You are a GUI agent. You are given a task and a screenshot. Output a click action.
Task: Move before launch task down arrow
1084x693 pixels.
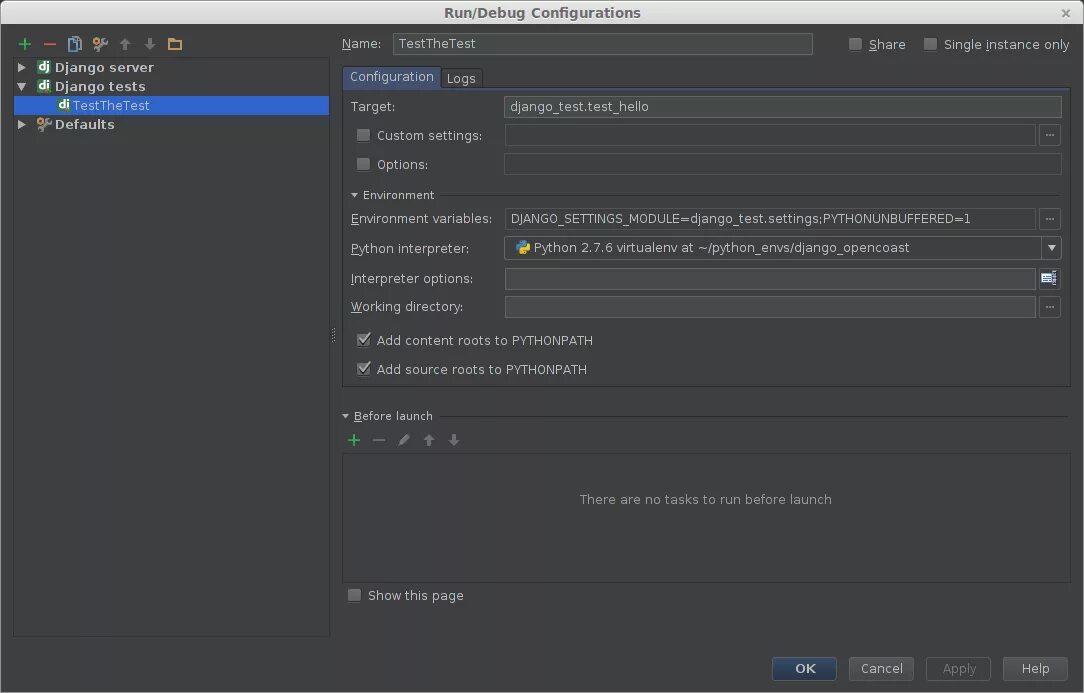pyautogui.click(x=454, y=440)
